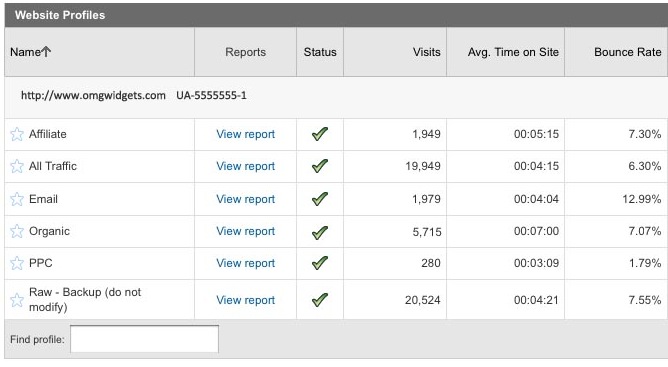The width and height of the screenshot is (668, 367).
Task: Star the Organic profile
Action: pyautogui.click(x=17, y=231)
